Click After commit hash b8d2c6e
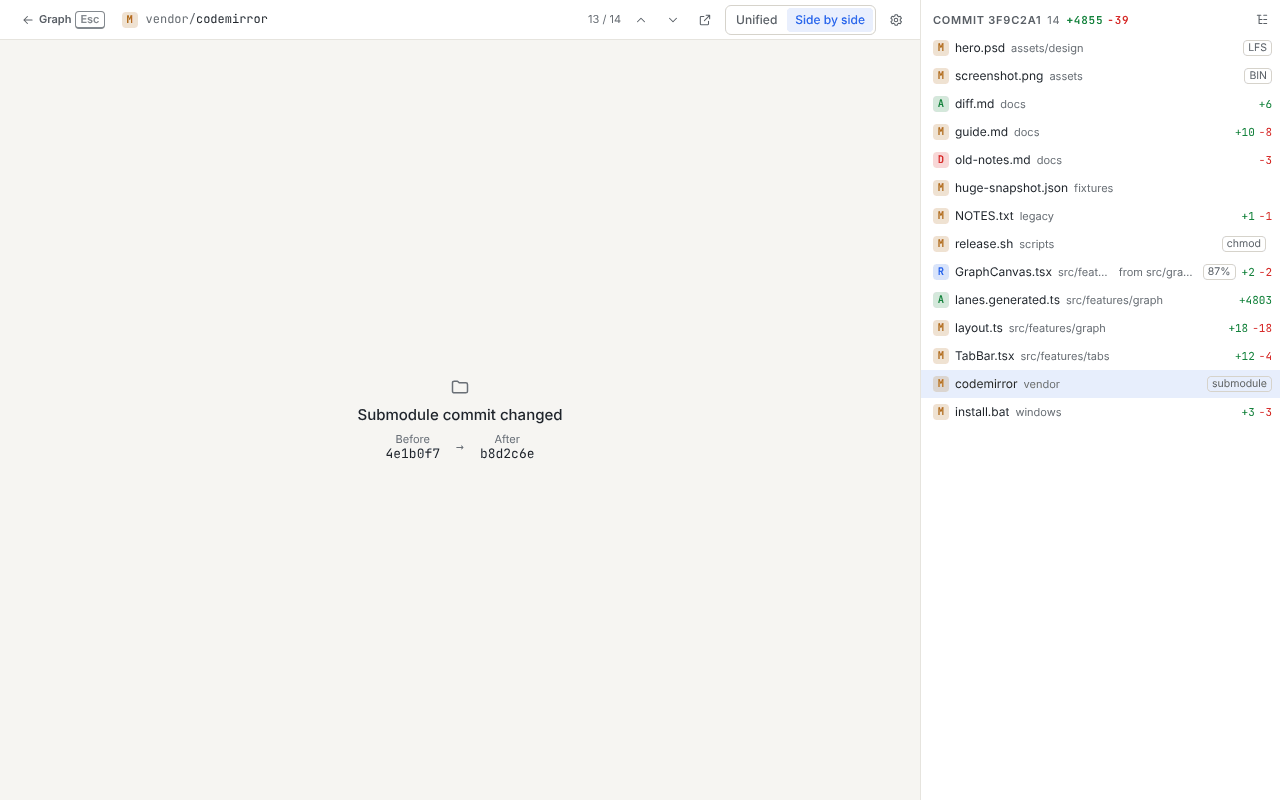Image resolution: width=1280 pixels, height=800 pixels. 507,454
